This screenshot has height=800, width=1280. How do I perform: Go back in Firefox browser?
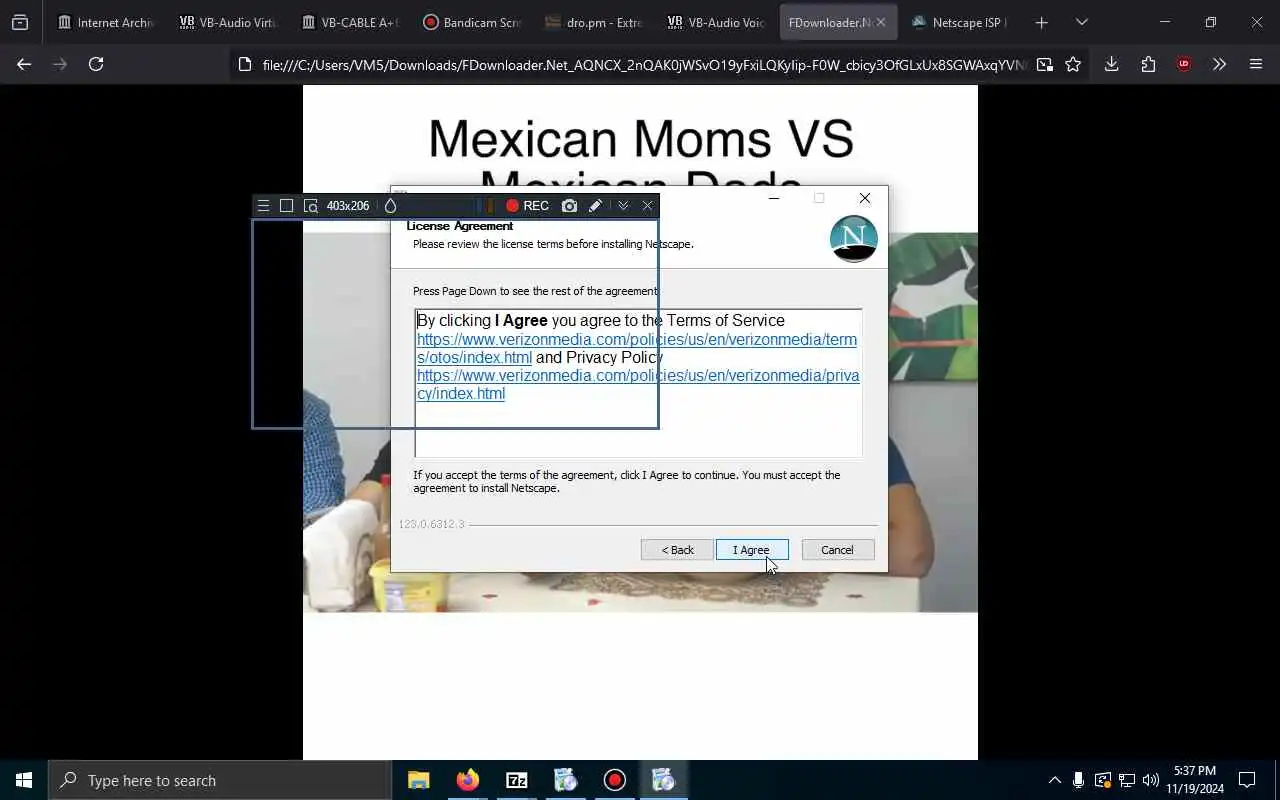tap(24, 64)
